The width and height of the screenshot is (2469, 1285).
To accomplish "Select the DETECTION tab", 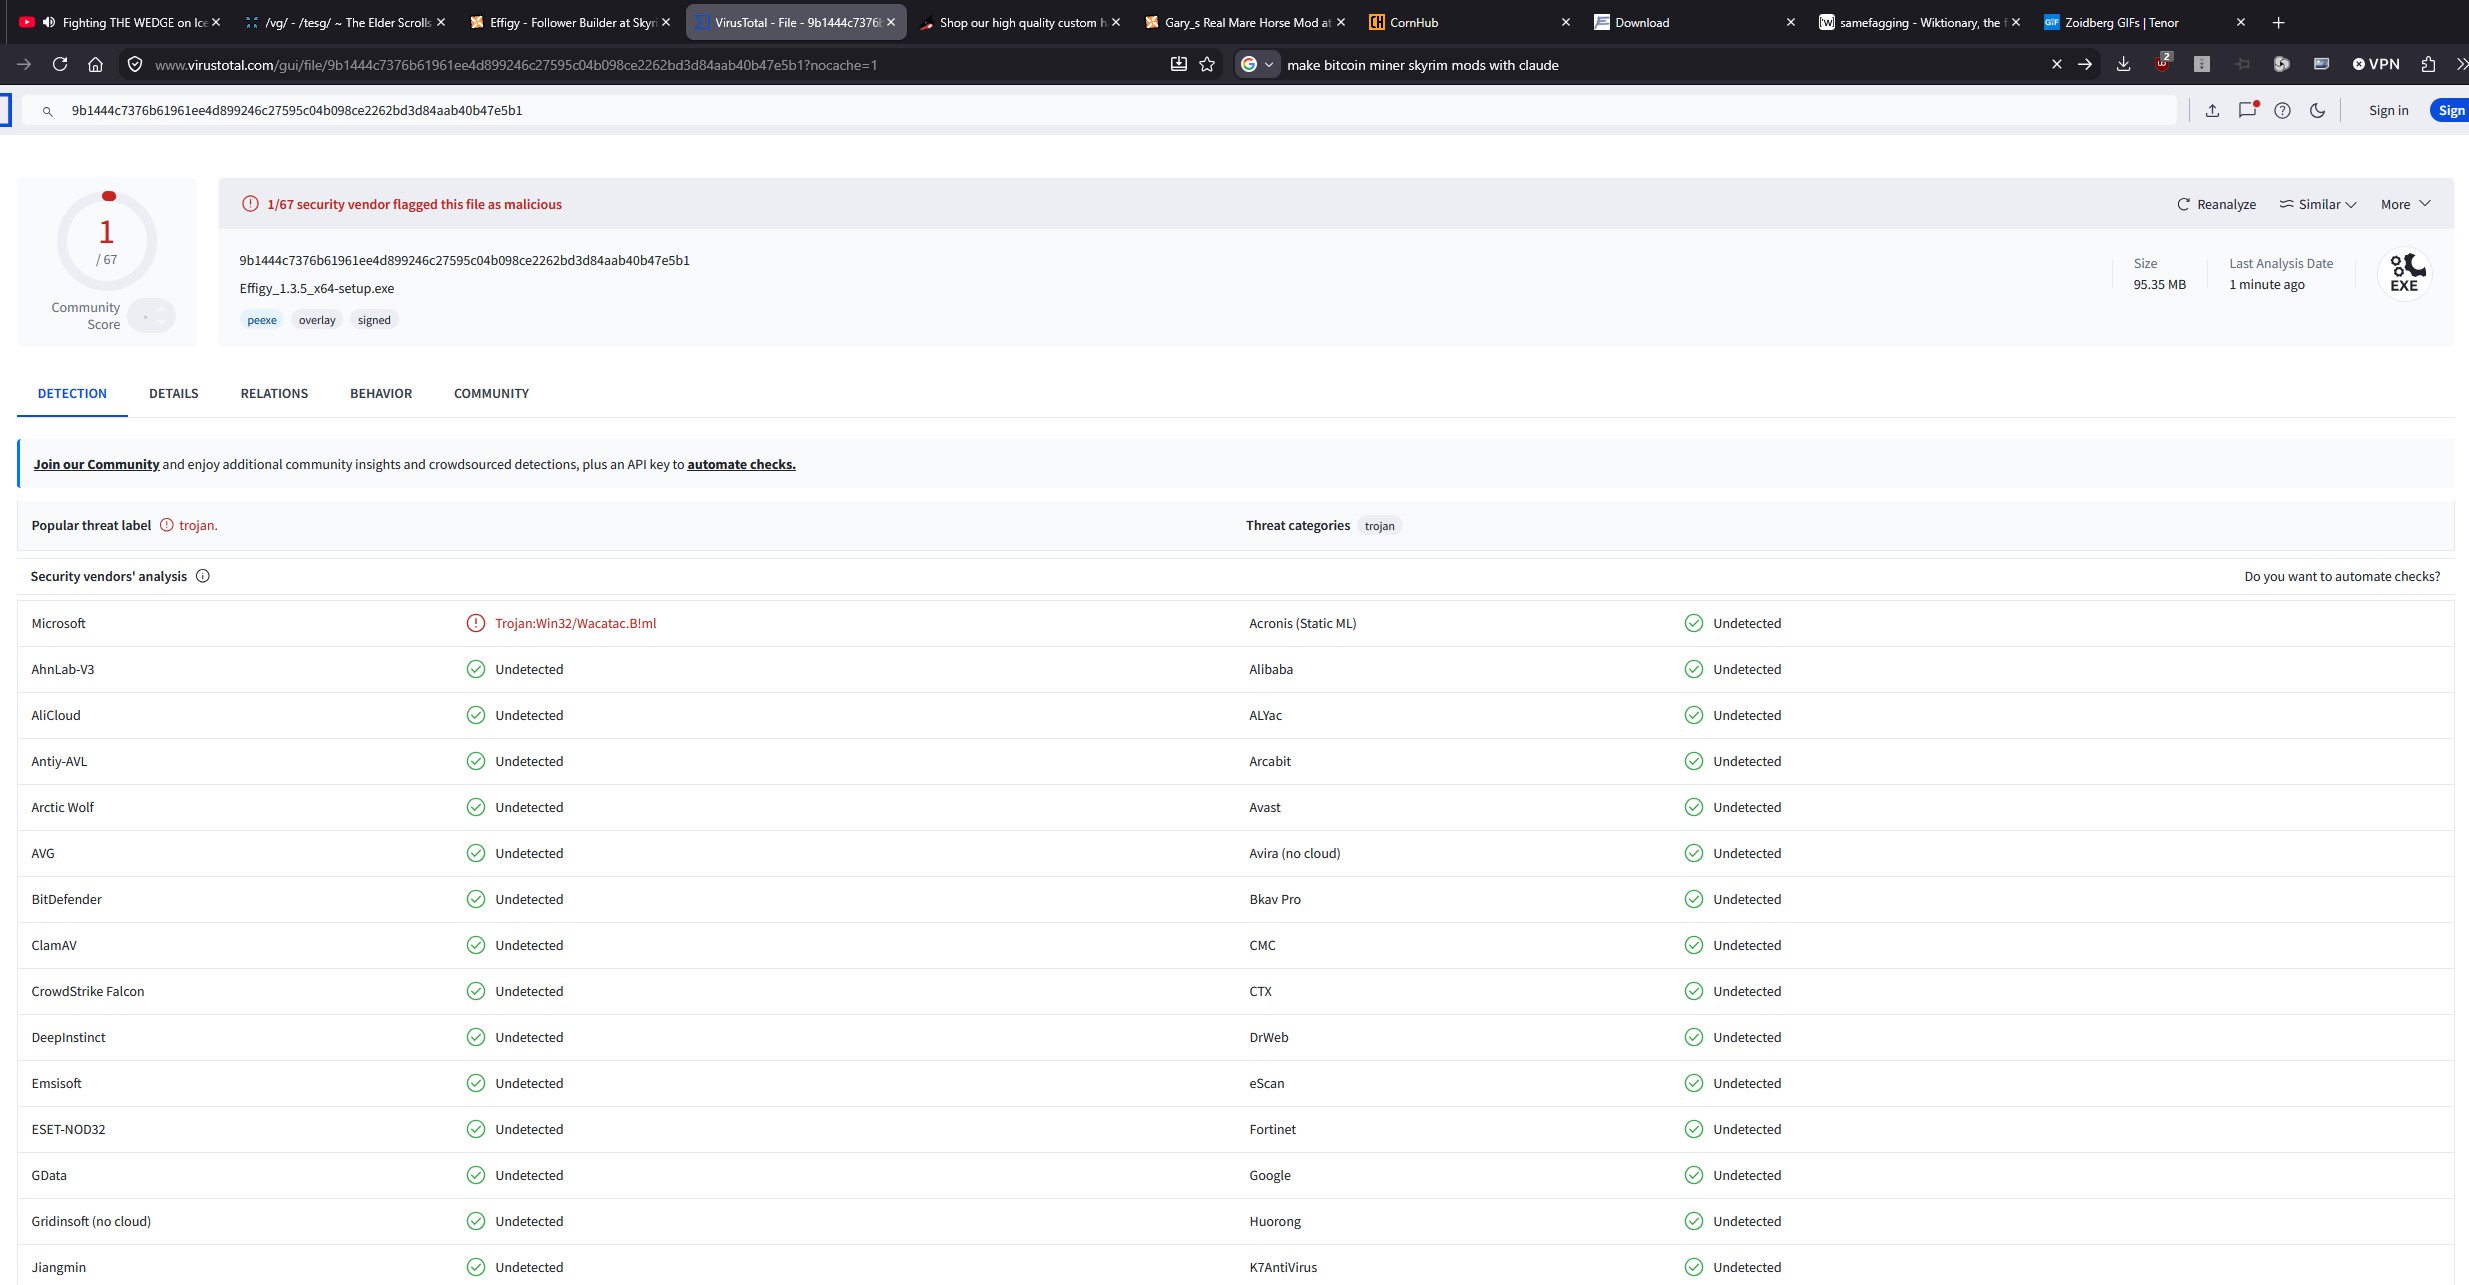I will [x=72, y=393].
